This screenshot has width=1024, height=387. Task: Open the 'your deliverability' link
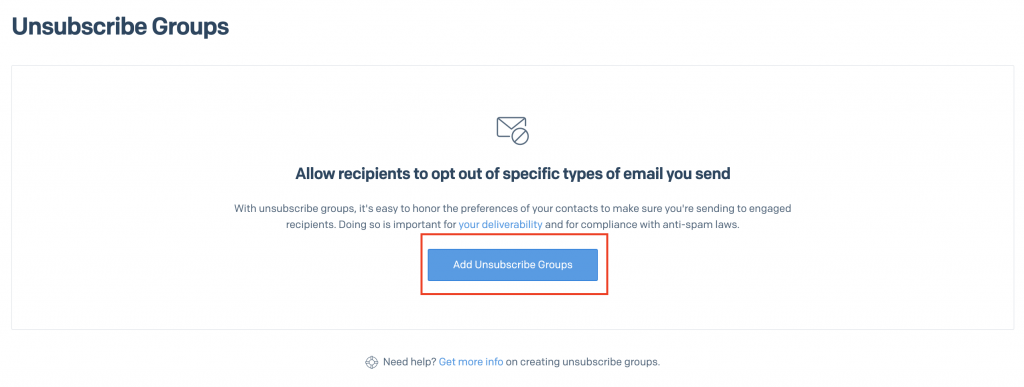(x=500, y=224)
